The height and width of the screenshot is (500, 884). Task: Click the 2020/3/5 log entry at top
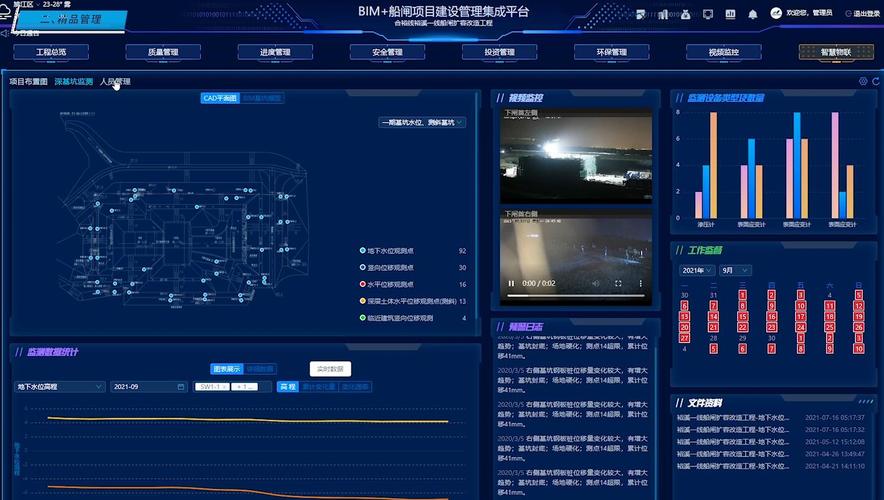[x=573, y=347]
